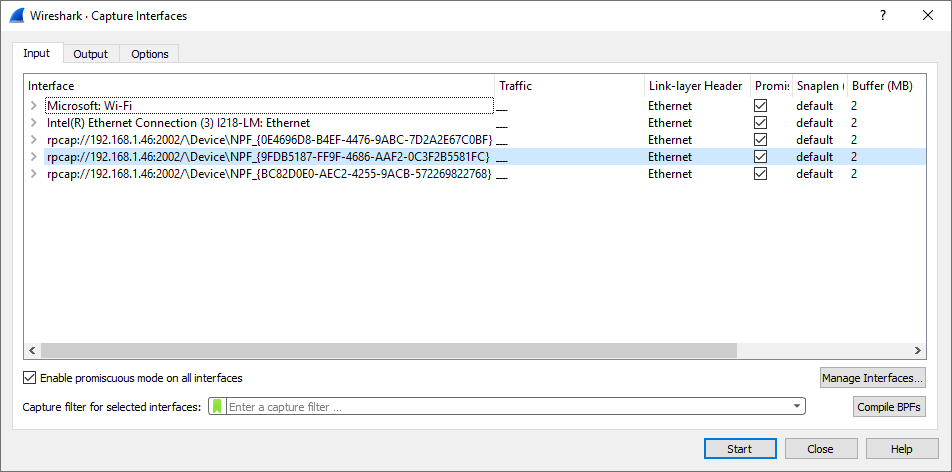Open Manage Interfaces dialog
The image size is (952, 472).
click(x=872, y=378)
